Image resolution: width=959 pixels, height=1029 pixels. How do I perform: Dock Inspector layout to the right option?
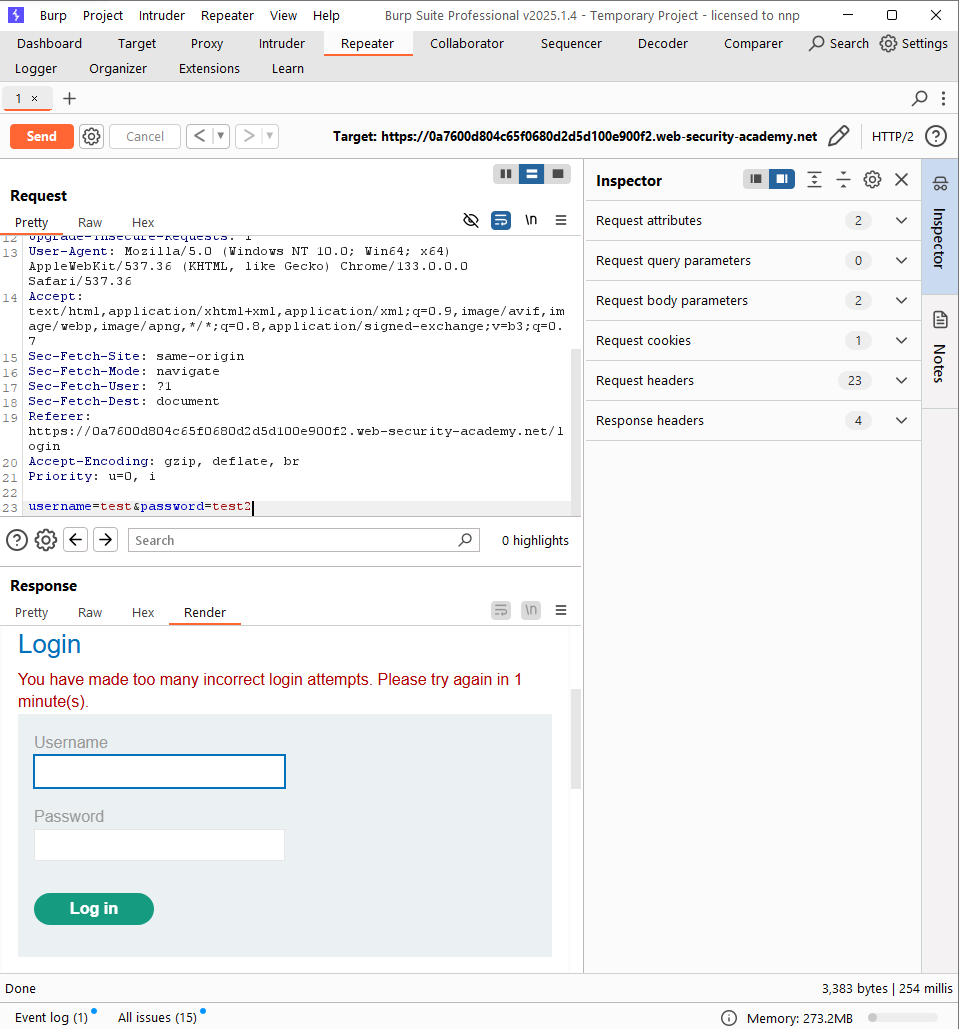pos(782,179)
